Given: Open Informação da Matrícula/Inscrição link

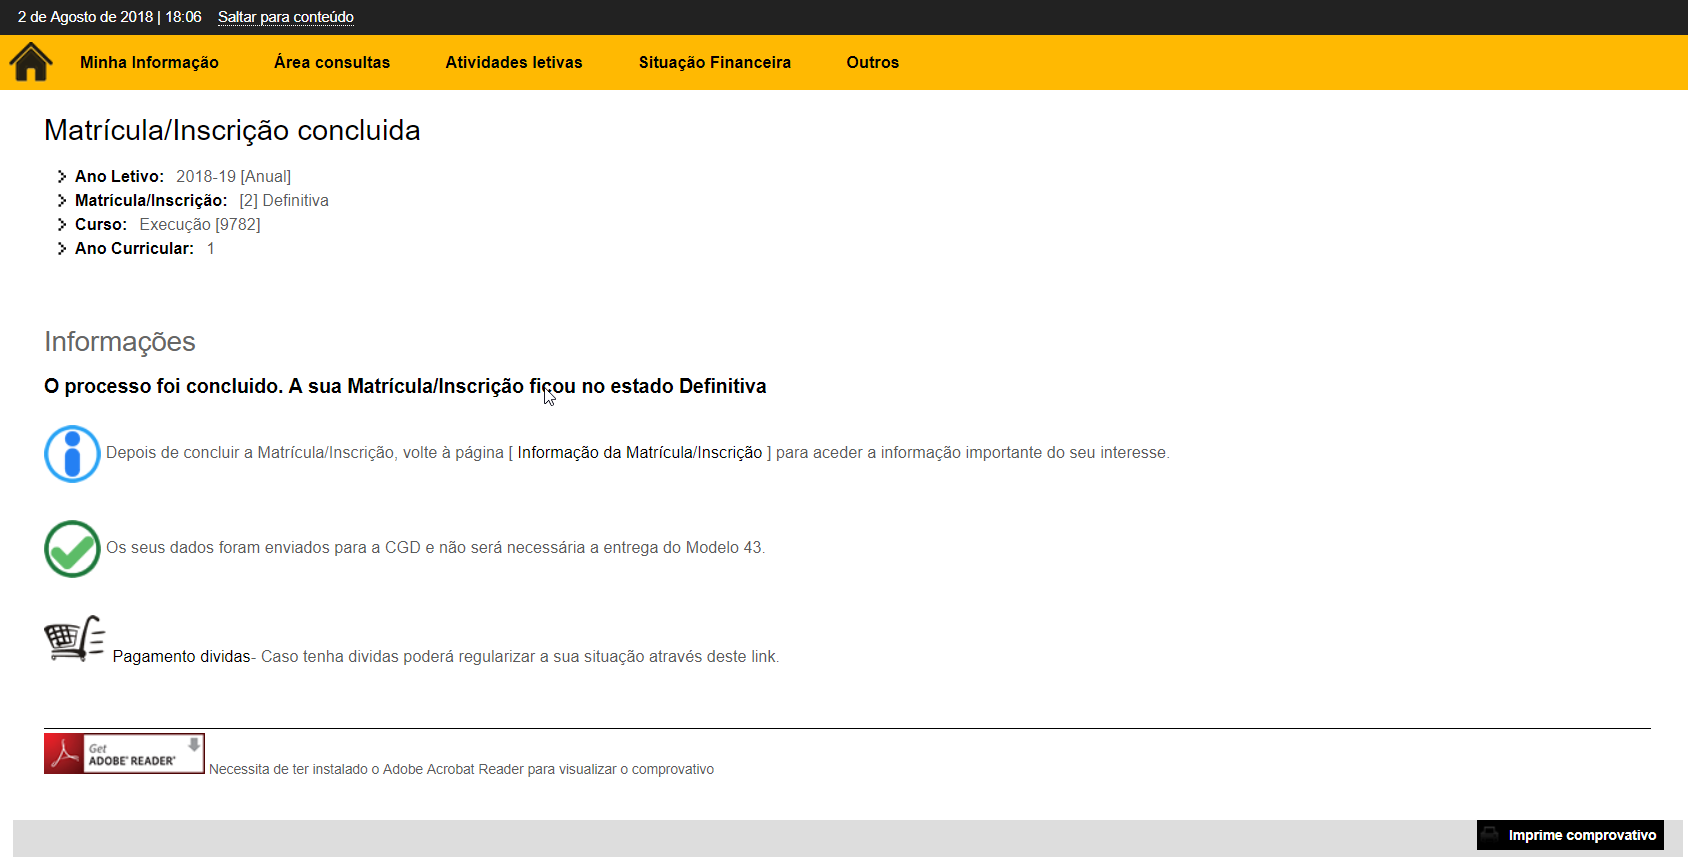Looking at the screenshot, I should 640,453.
